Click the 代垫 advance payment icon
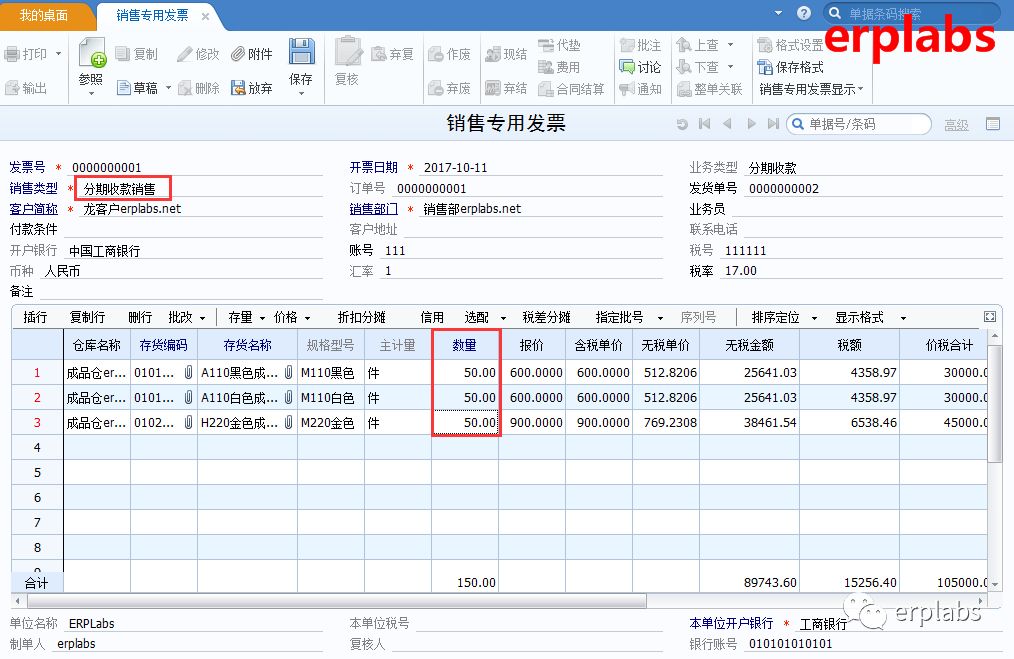 tap(546, 45)
